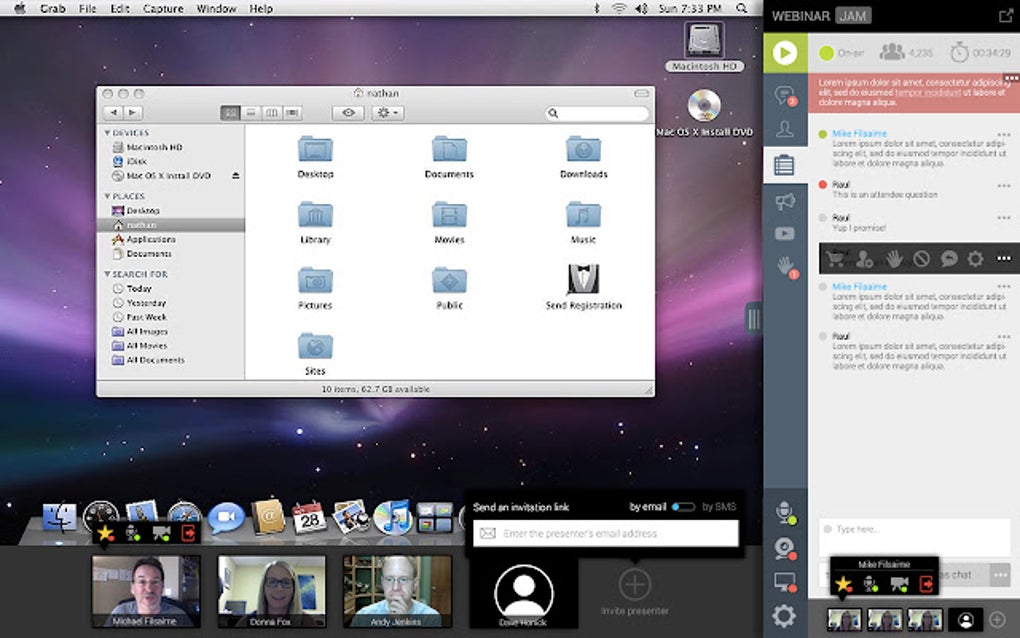Click the megaphone announcements icon

point(785,201)
